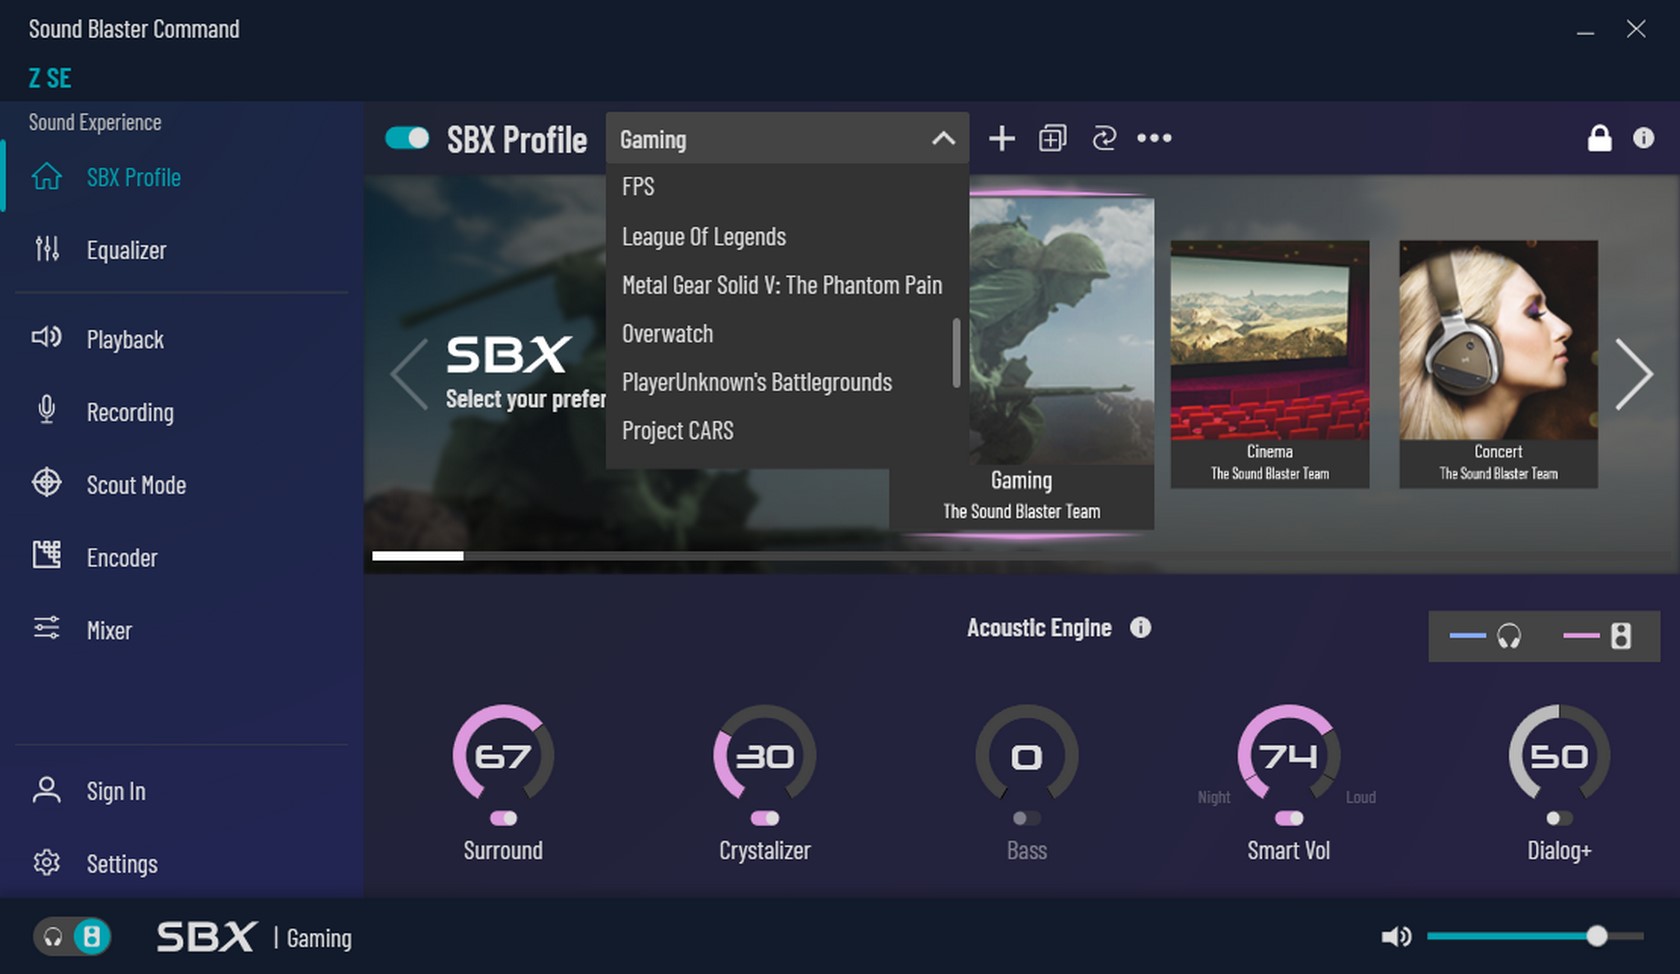The image size is (1680, 974).
Task: Click the Surround level dial
Action: coord(503,754)
